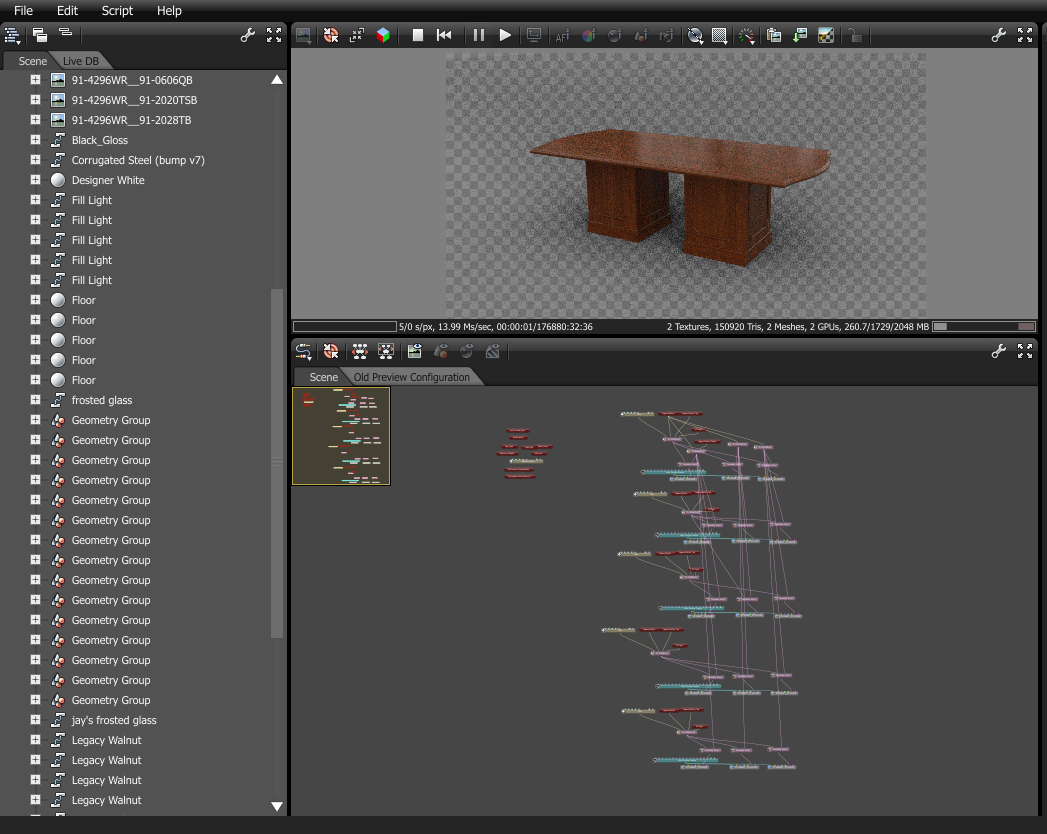Click the GPU memory usage bar
Viewport: 1047px width, 834px height.
(984, 327)
